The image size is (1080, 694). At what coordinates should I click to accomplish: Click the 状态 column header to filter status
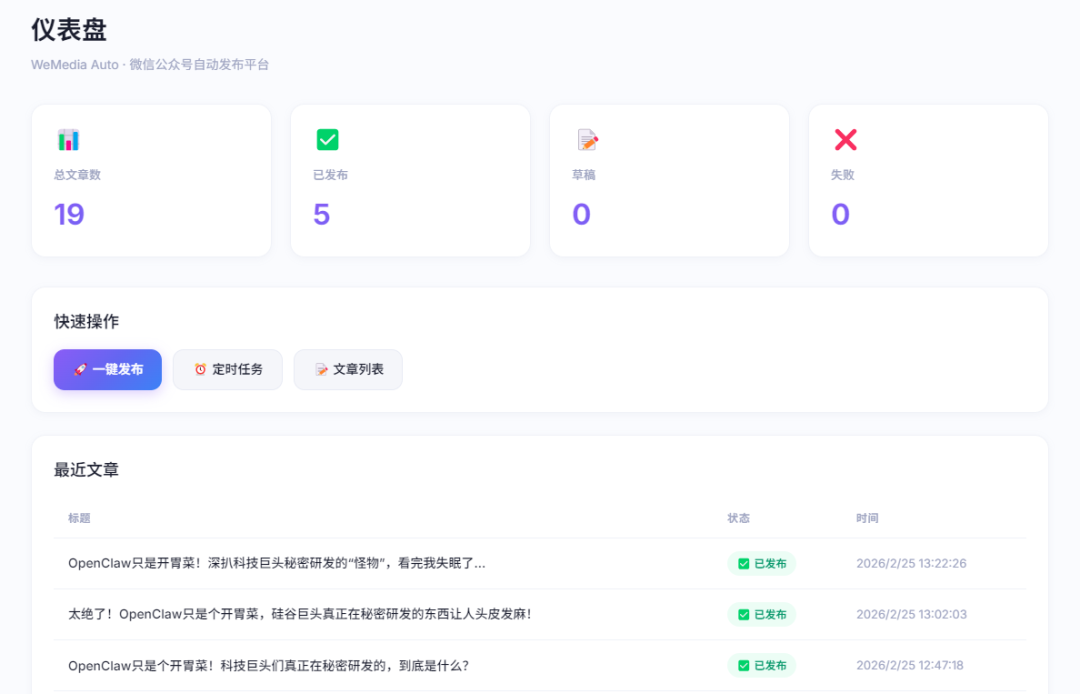(x=739, y=518)
